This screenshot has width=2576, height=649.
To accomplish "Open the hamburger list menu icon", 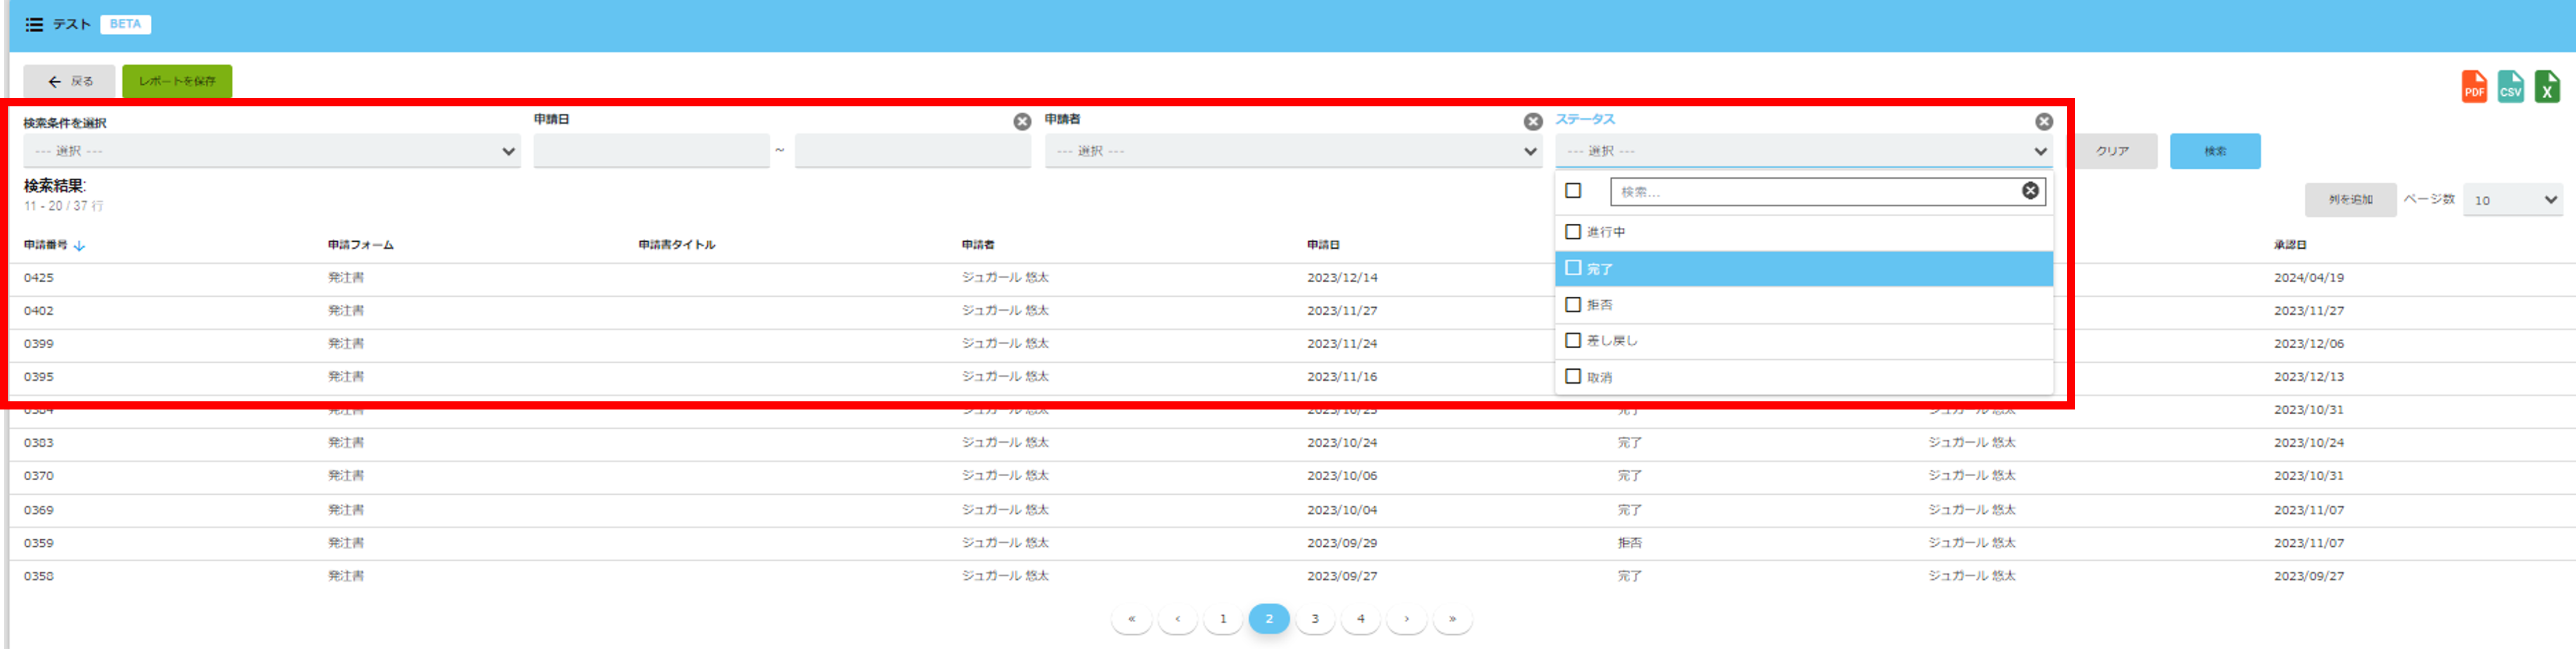I will point(34,24).
